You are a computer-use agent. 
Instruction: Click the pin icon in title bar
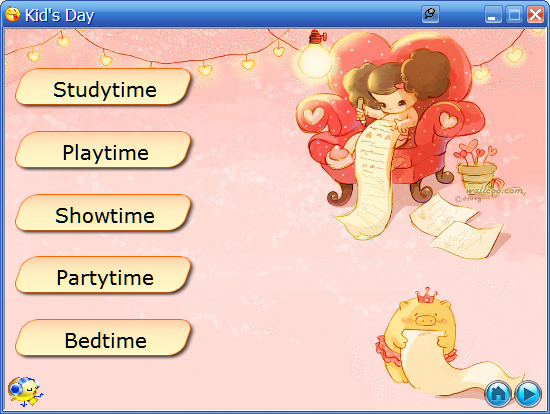point(430,15)
